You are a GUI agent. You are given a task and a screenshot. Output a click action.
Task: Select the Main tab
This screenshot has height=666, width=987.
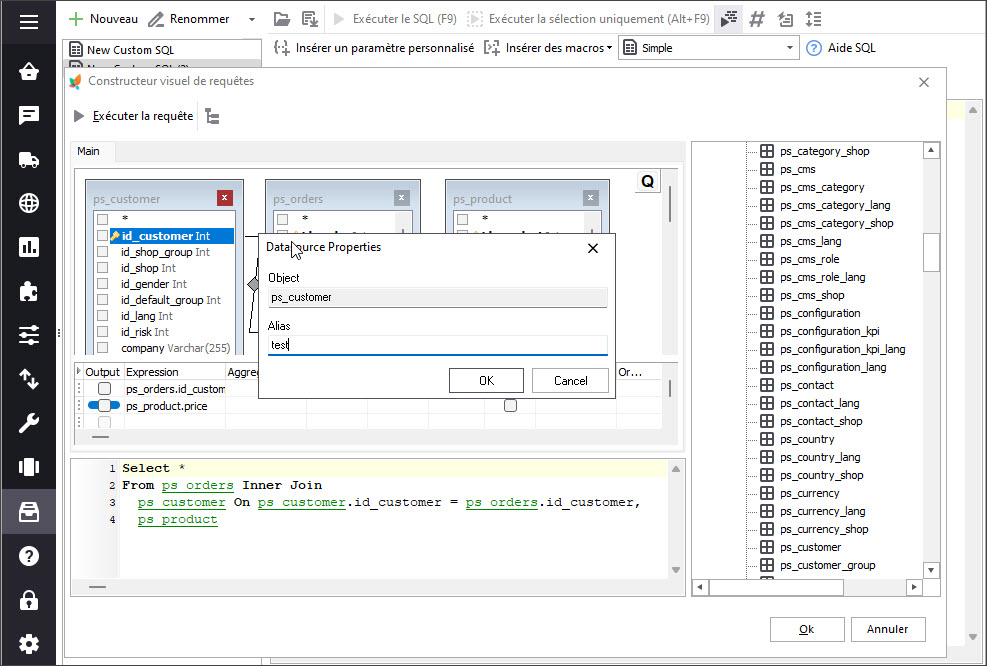click(x=88, y=151)
